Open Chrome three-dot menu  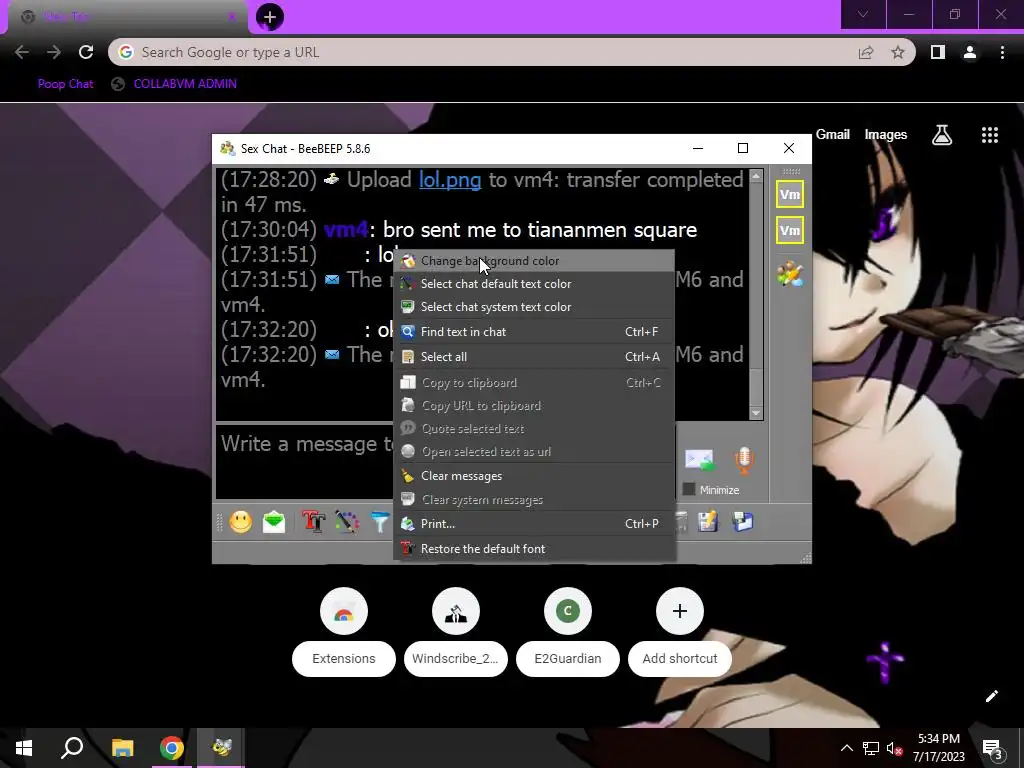coord(1002,52)
